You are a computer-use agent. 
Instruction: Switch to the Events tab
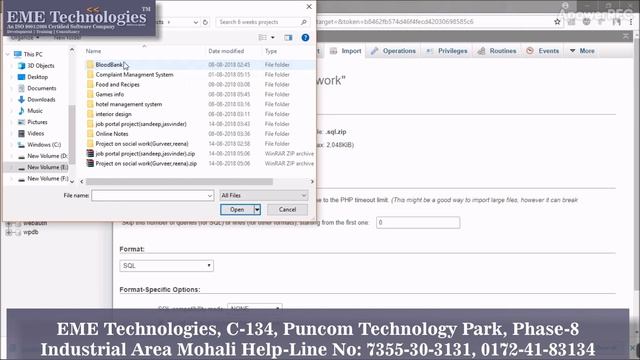click(543, 51)
